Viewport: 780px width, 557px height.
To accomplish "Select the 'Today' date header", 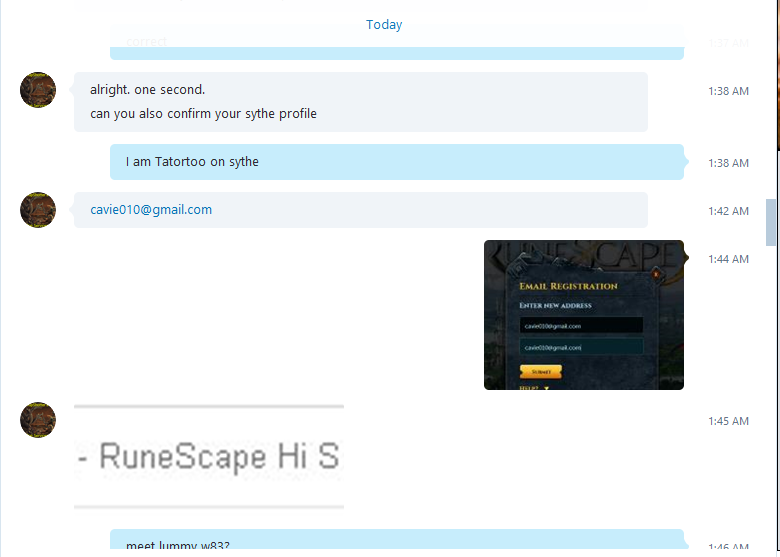I will (x=384, y=24).
